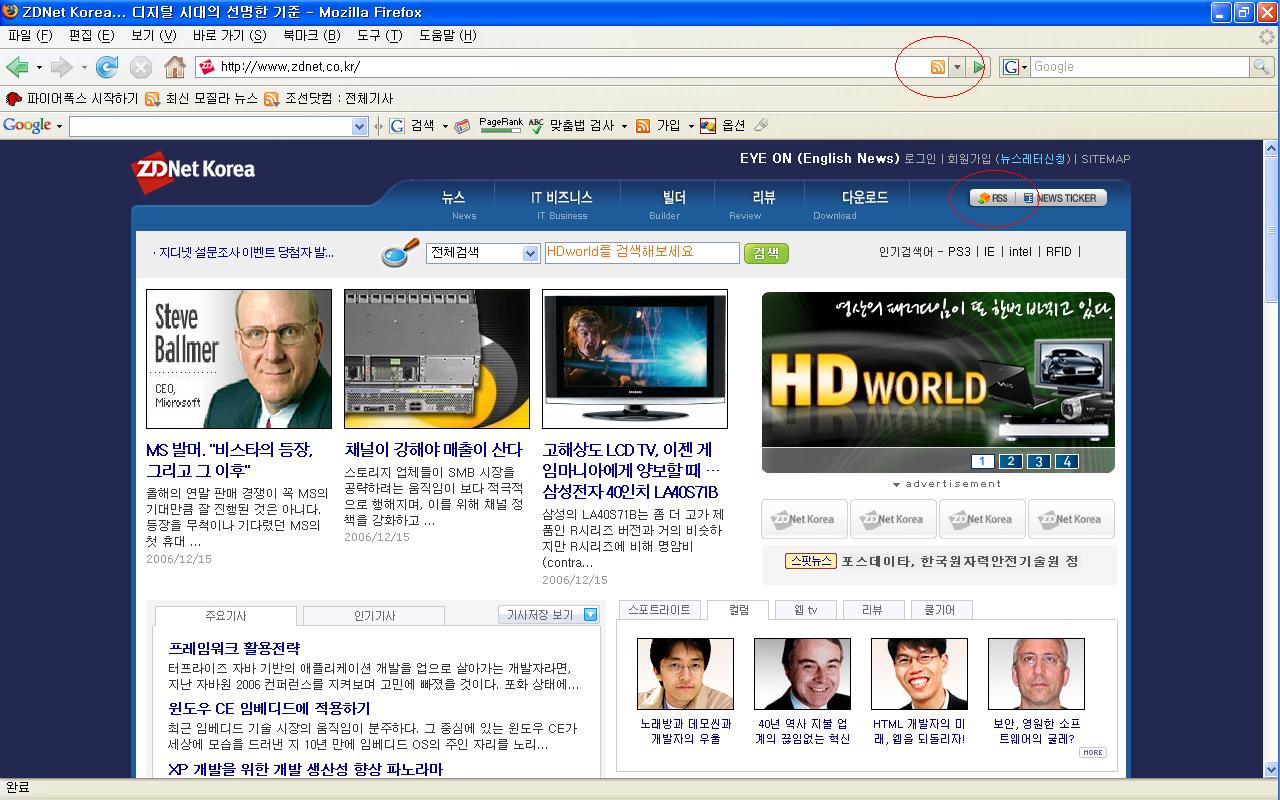Click into the Google Toolbar search input
1280x800 pixels.
[210, 126]
